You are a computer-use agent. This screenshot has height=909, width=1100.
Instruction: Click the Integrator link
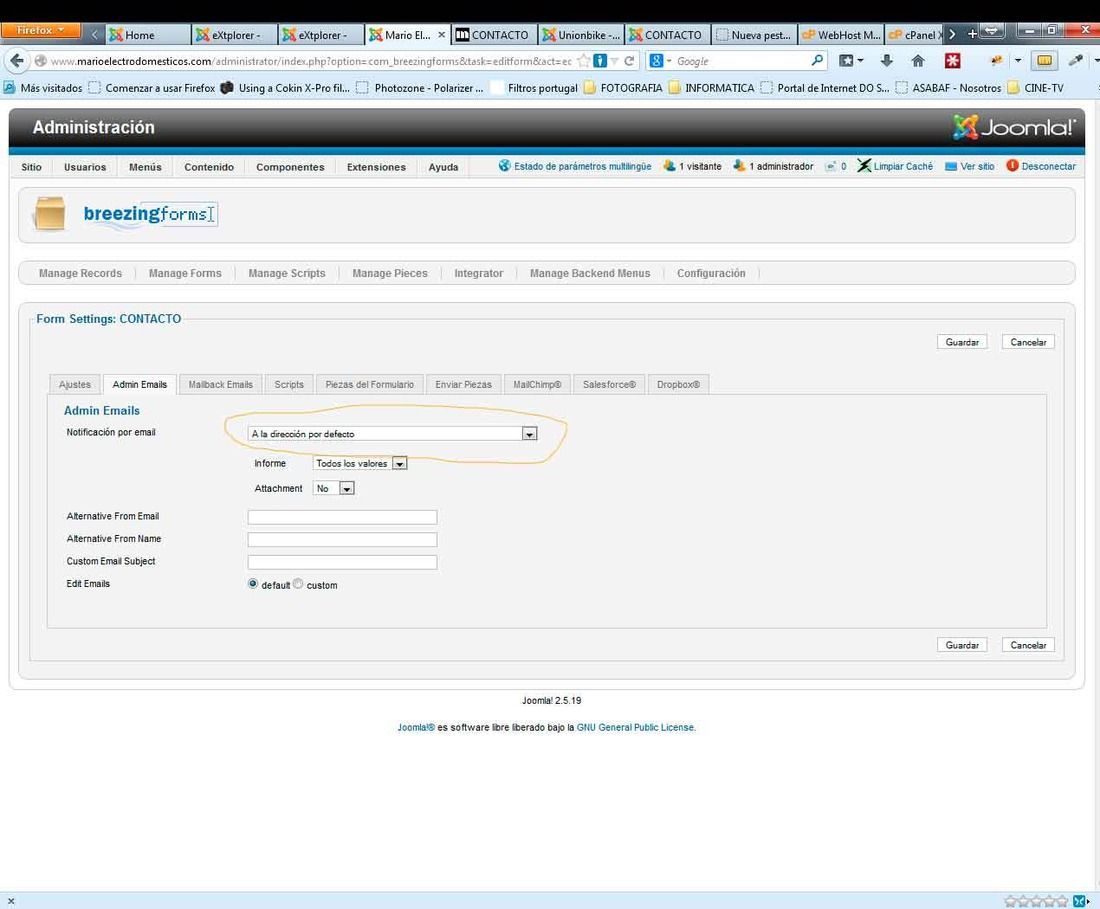(478, 274)
